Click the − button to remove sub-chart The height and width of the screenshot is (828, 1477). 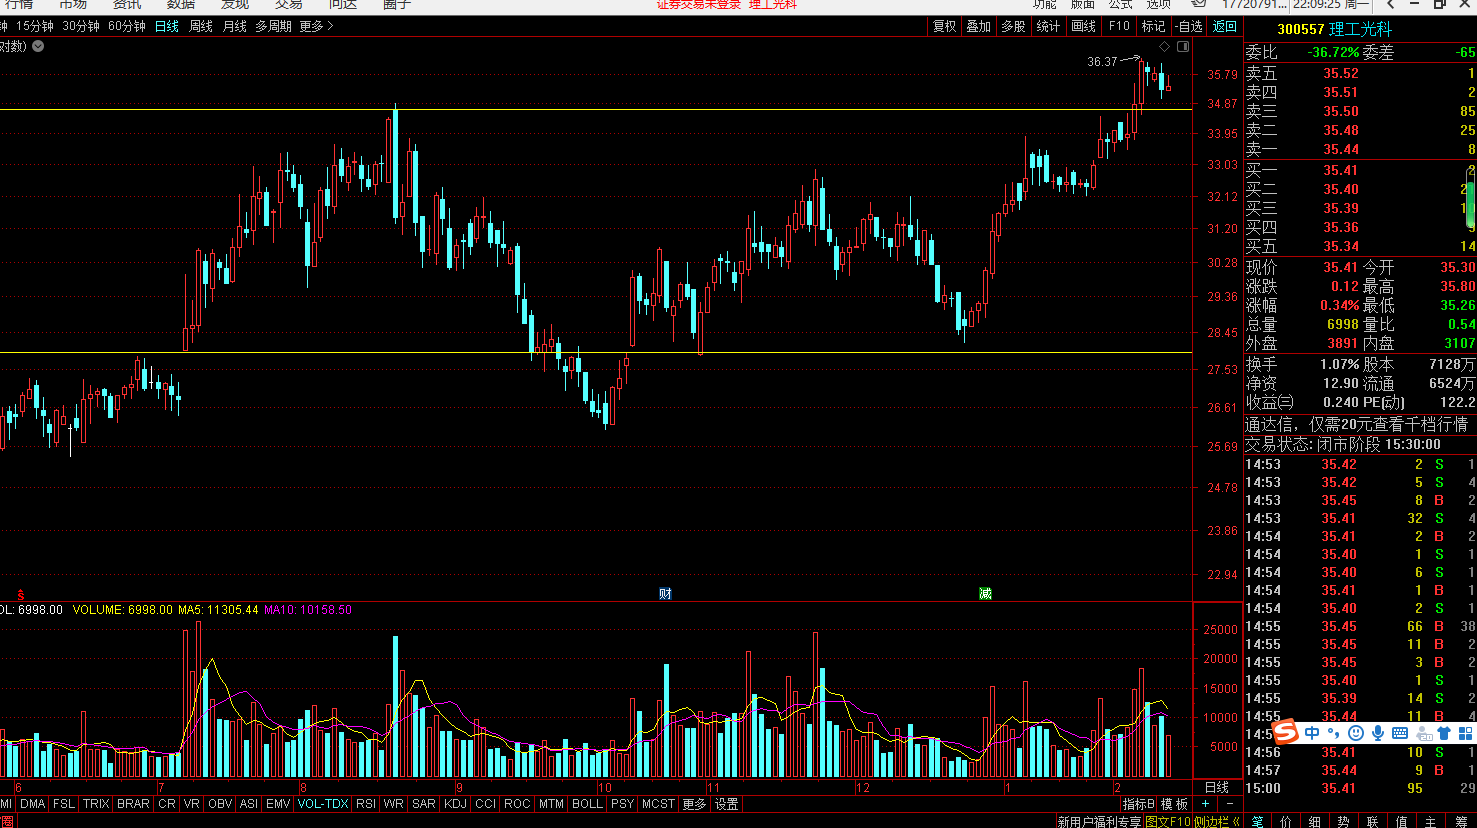[x=1230, y=804]
